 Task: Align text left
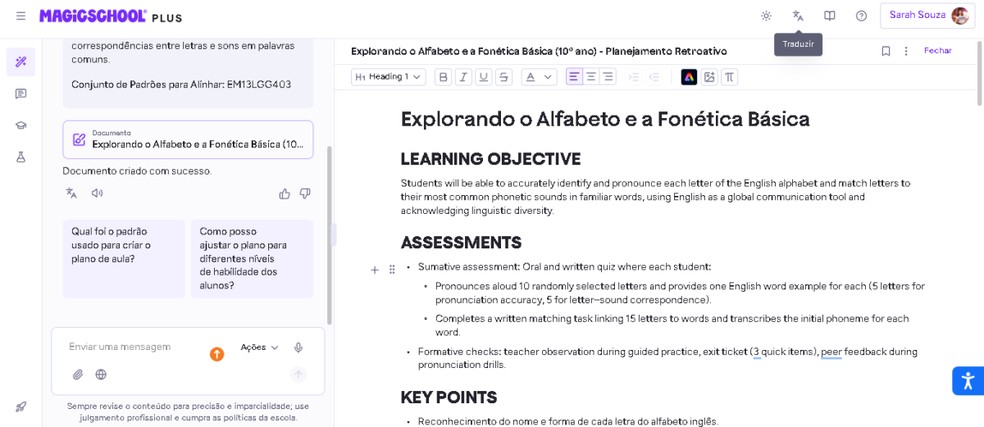pos(574,77)
